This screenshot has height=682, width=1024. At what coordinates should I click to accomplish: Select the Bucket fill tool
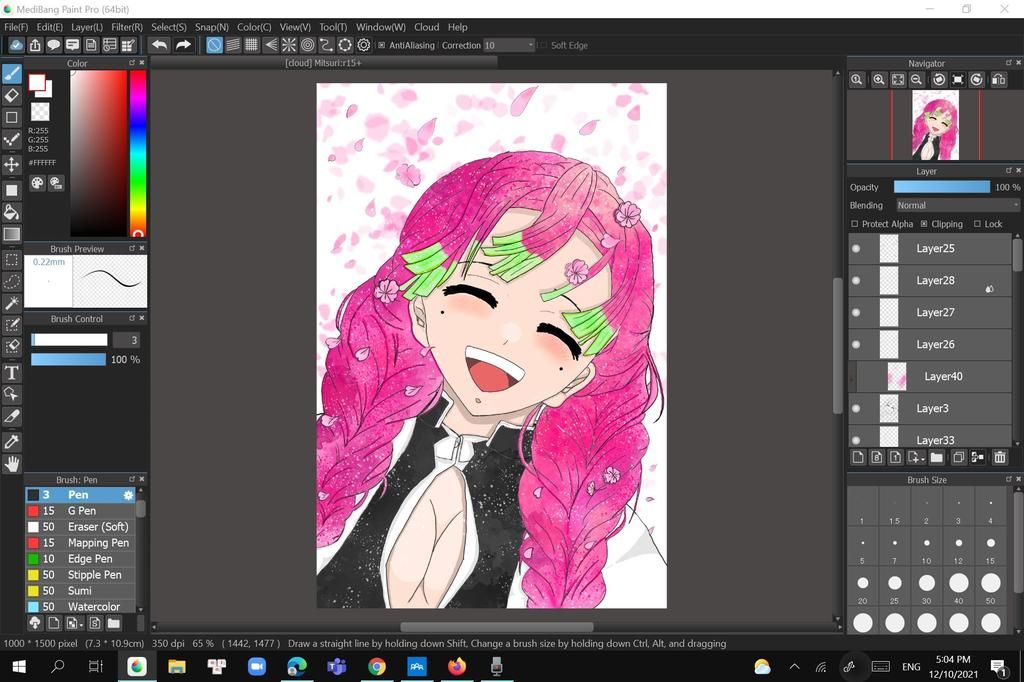(x=12, y=212)
